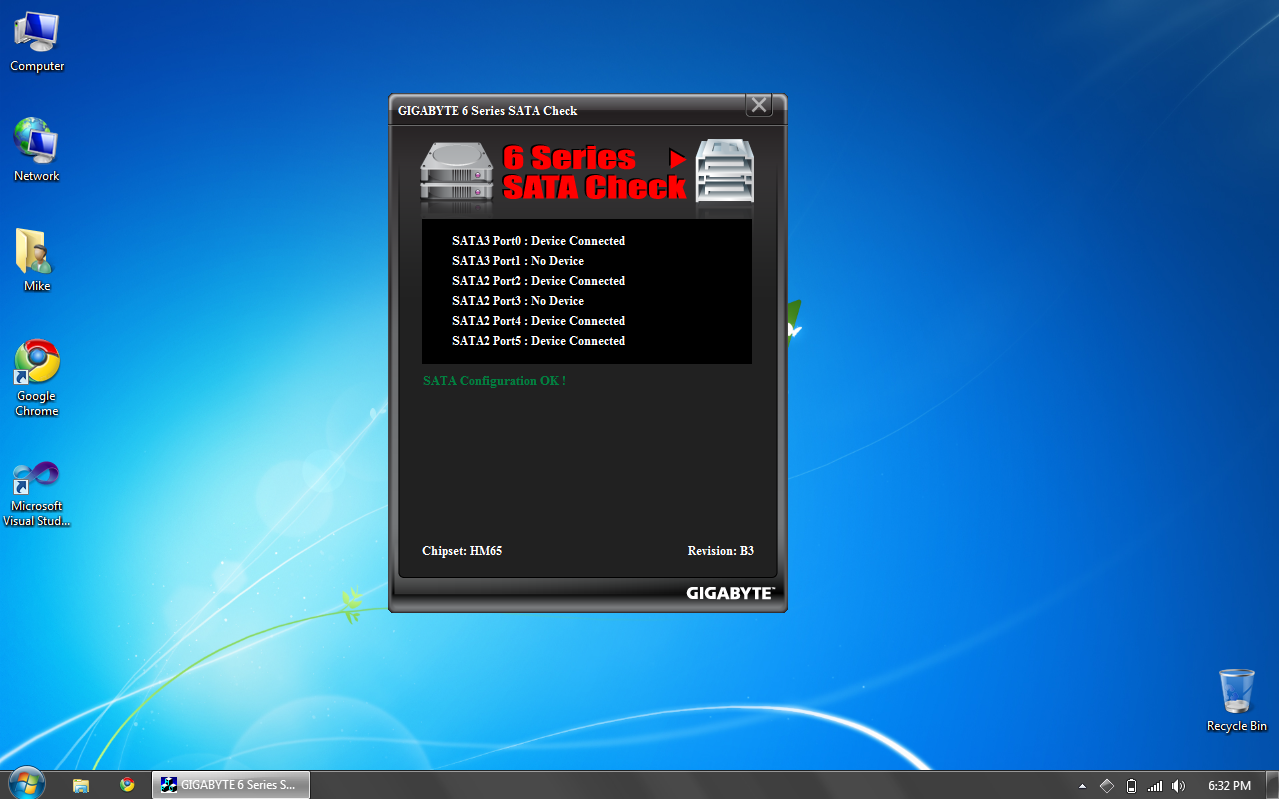Click the window title GIGABYTE 6 Series SATA Check
This screenshot has height=799, width=1279.
click(488, 111)
